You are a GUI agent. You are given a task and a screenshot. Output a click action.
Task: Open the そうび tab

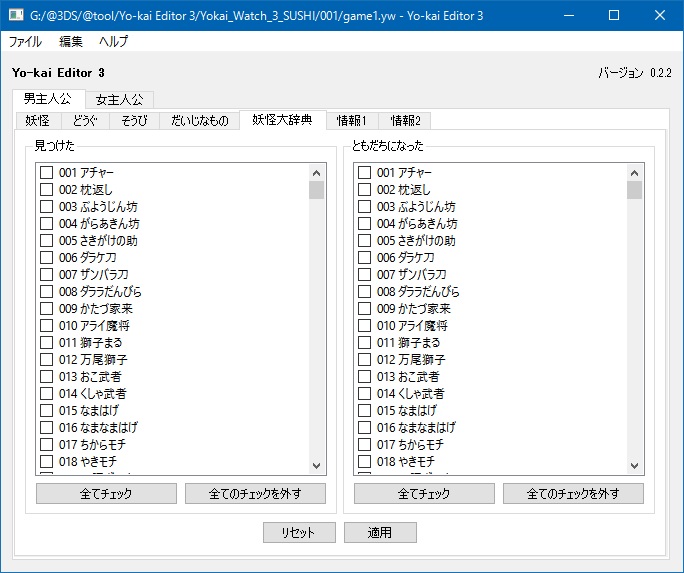134,120
